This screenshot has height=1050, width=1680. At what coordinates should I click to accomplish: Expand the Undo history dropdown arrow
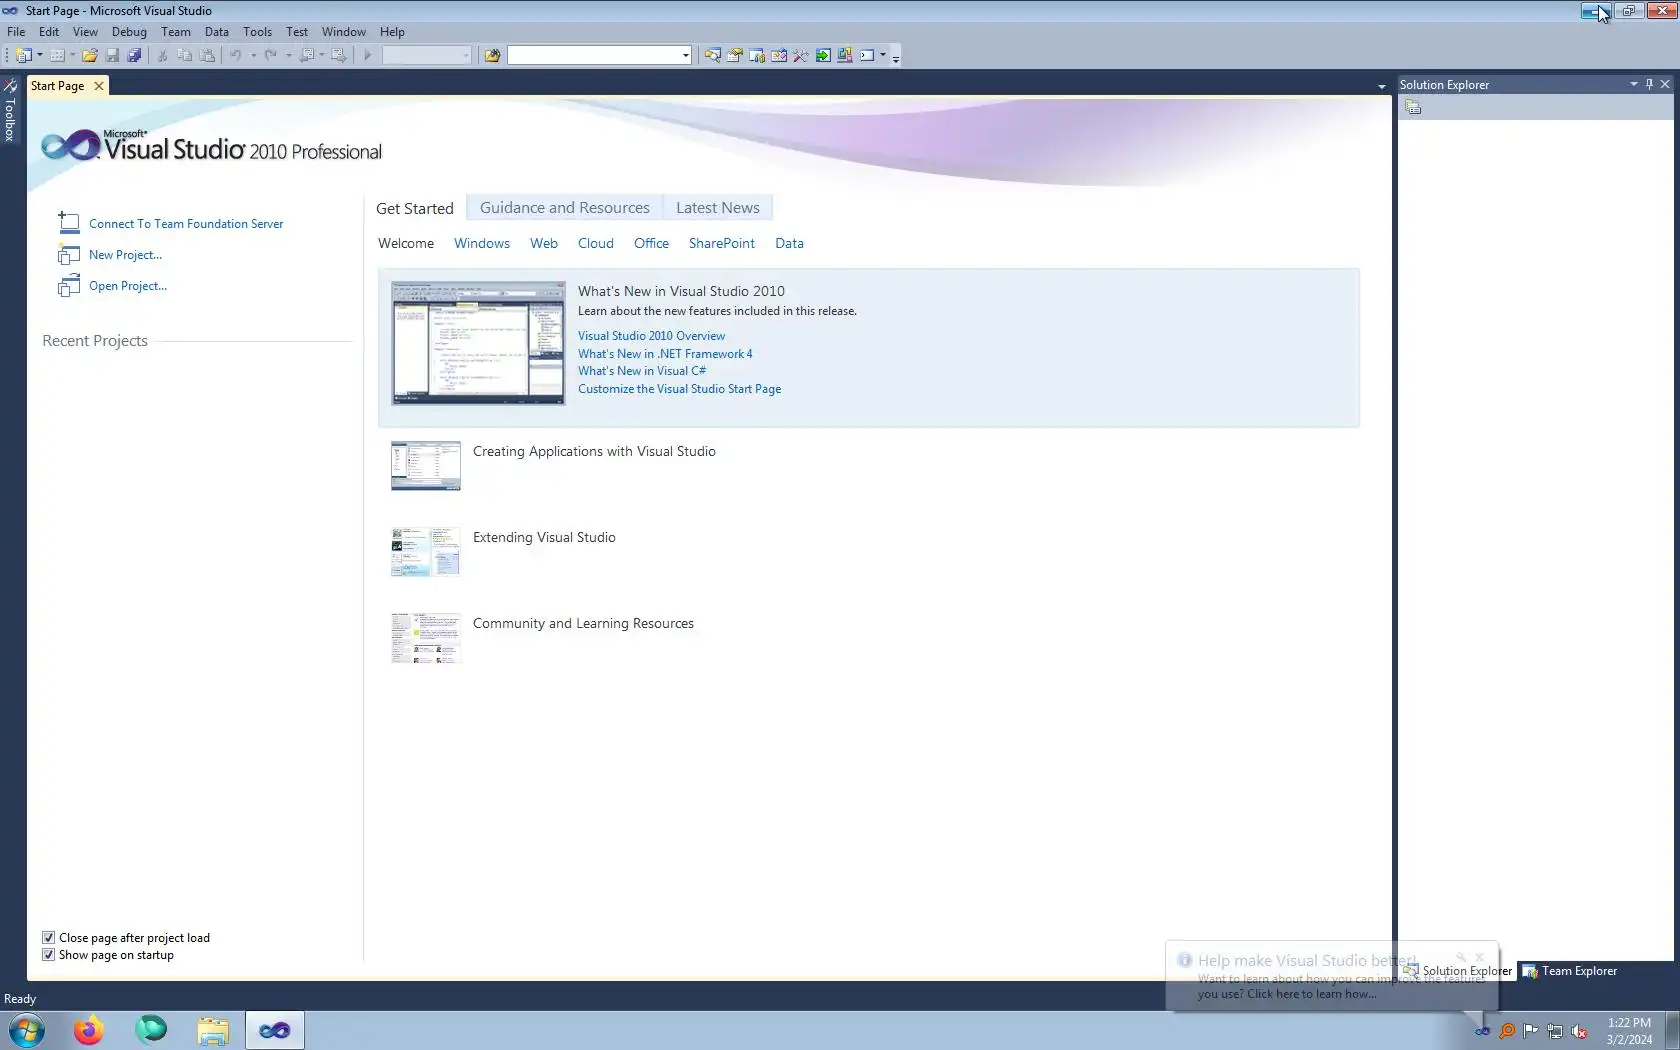[x=253, y=56]
